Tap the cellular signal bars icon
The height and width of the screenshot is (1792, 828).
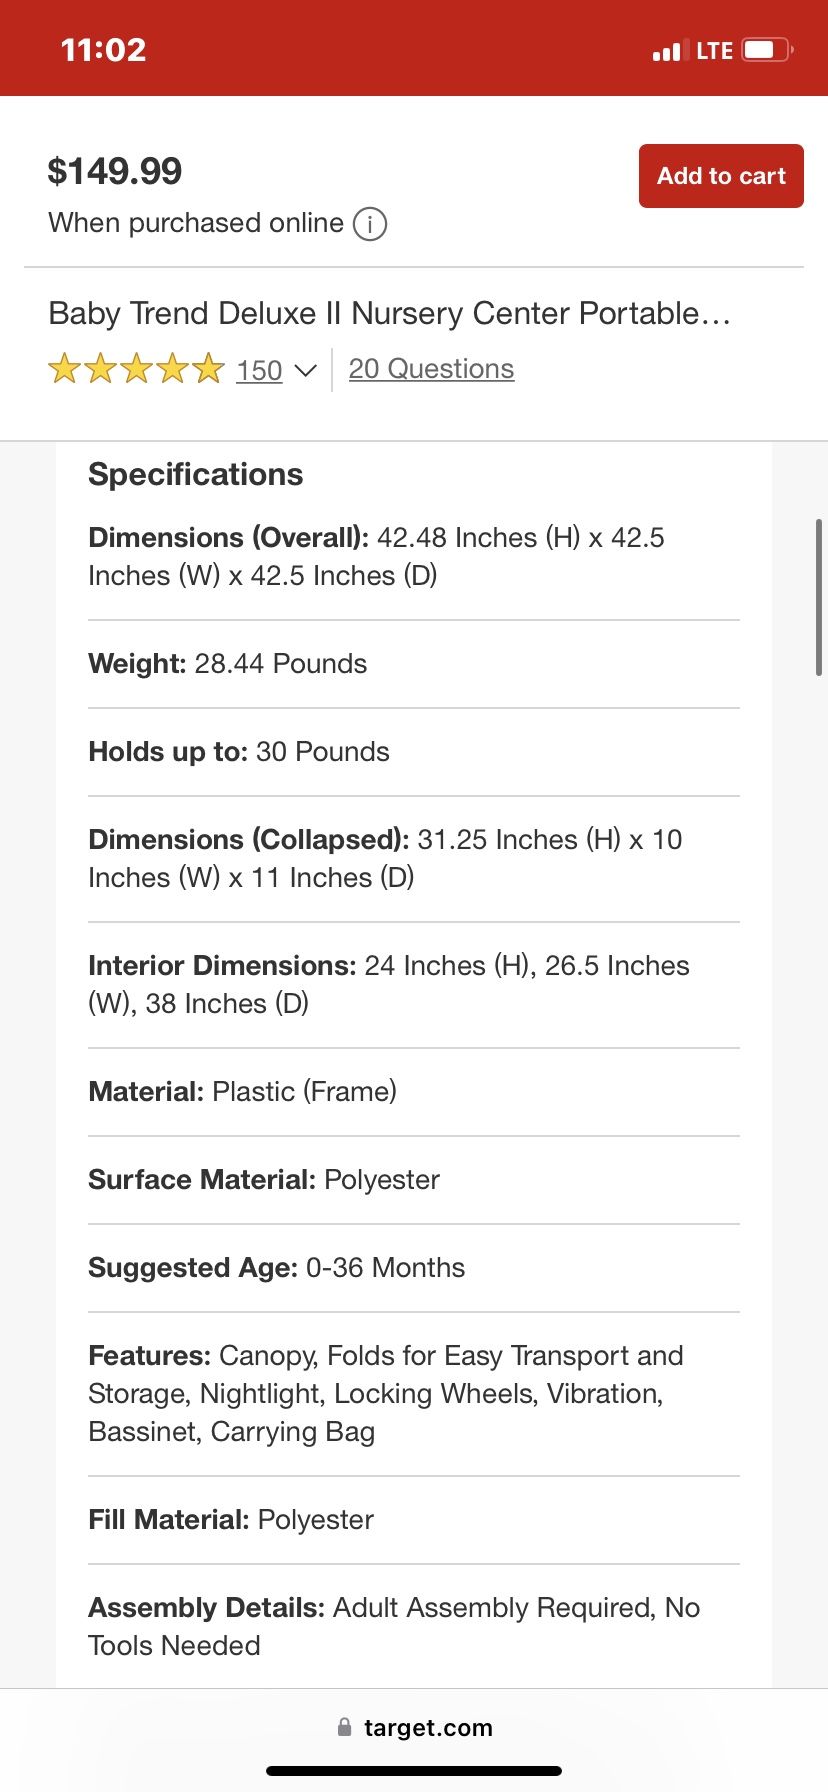(x=667, y=51)
